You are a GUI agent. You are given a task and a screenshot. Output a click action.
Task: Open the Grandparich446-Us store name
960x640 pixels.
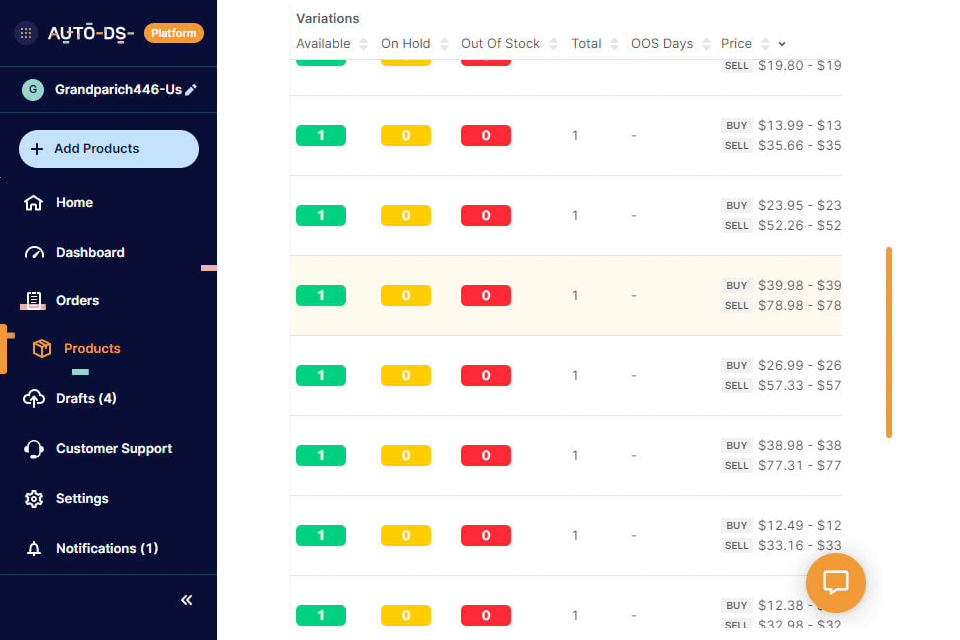tap(118, 89)
